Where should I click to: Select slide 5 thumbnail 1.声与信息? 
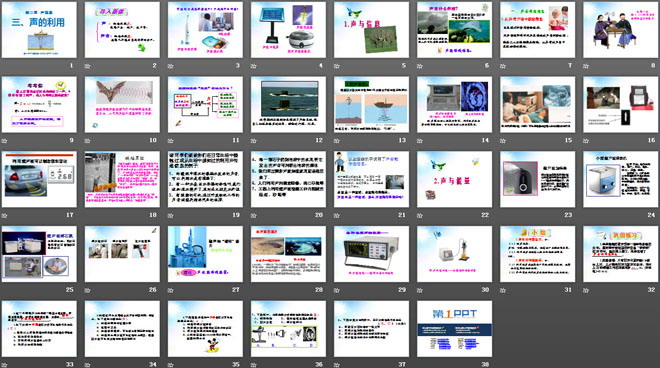371,29
